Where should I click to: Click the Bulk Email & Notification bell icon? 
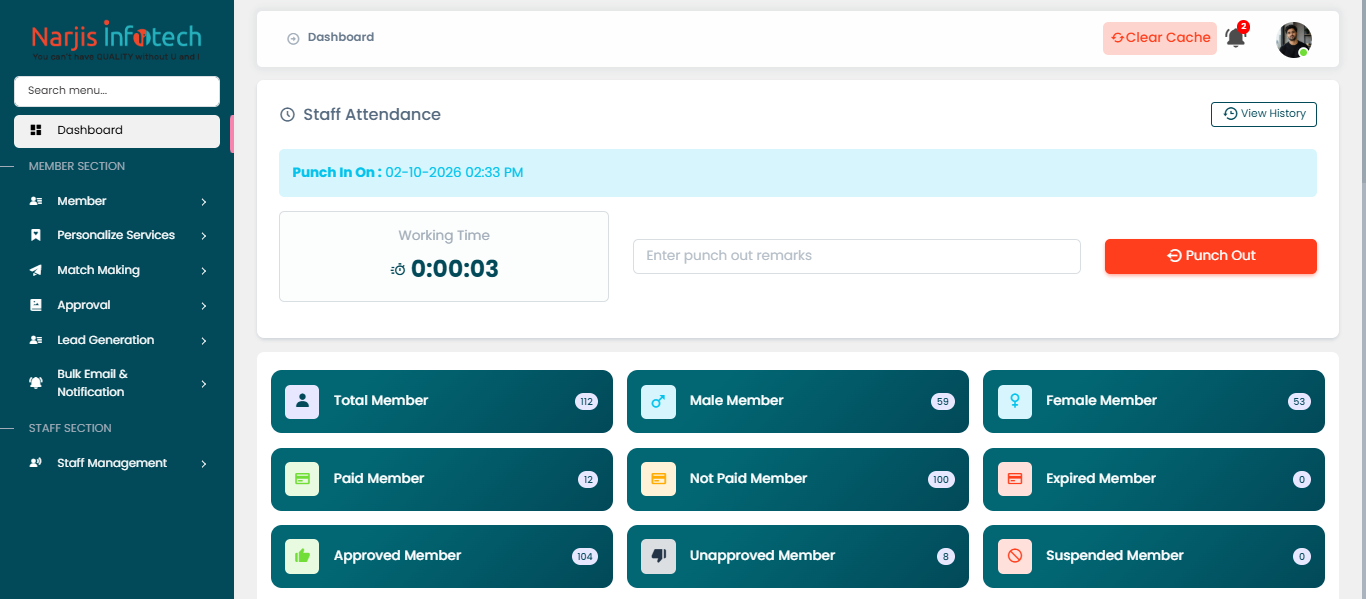click(36, 383)
